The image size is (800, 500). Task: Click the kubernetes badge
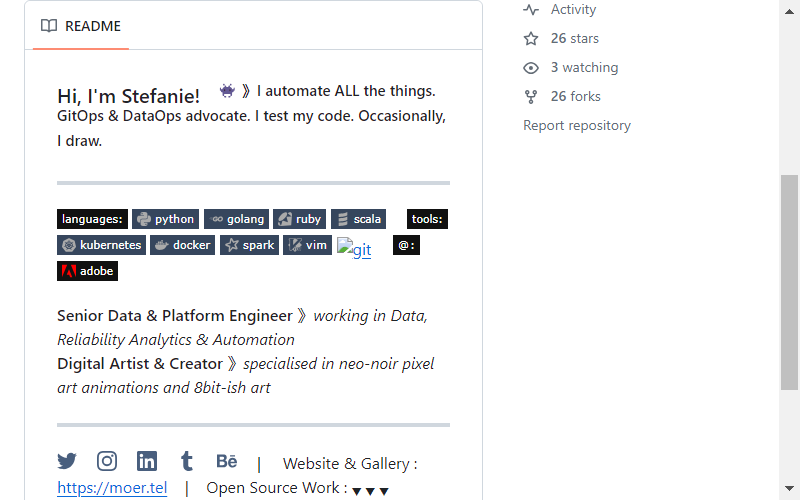coord(102,245)
